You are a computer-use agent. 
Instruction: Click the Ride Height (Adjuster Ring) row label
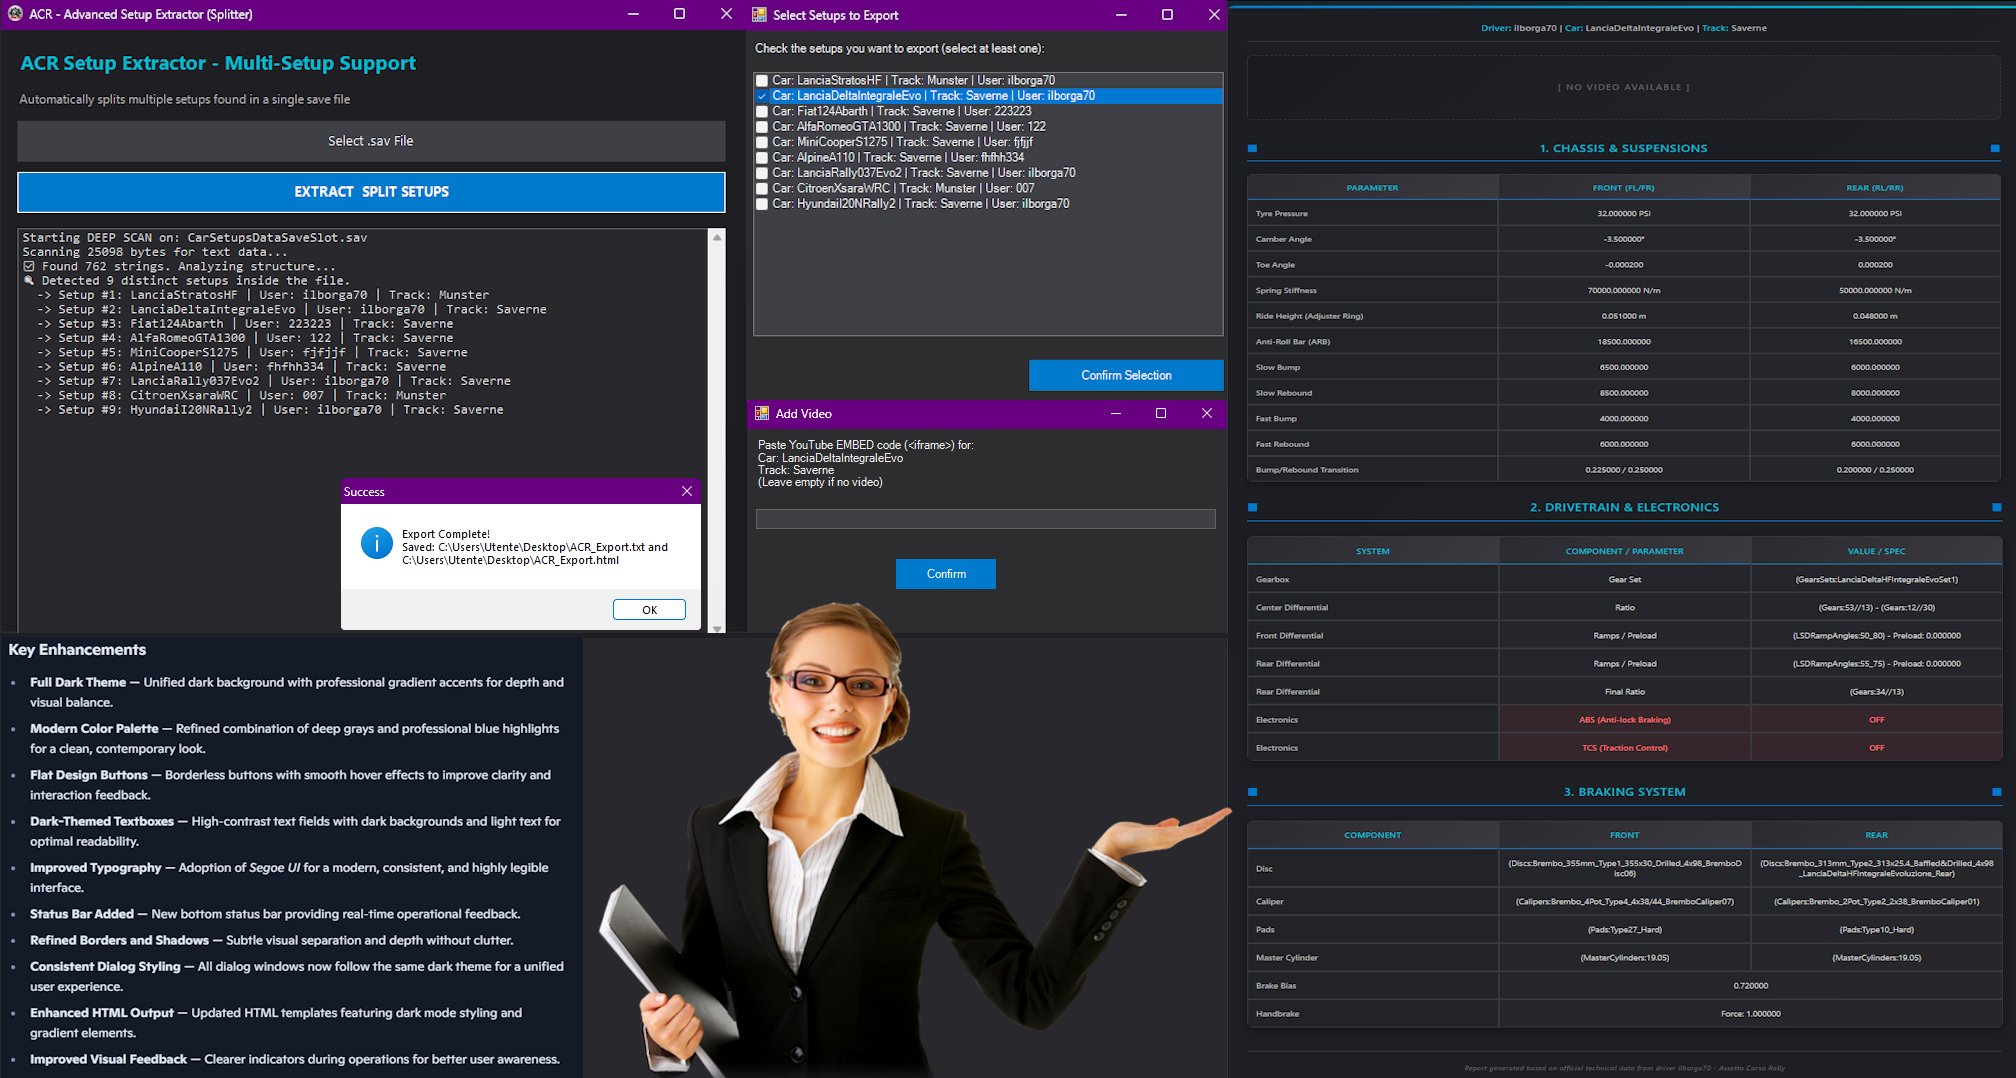(x=1309, y=316)
